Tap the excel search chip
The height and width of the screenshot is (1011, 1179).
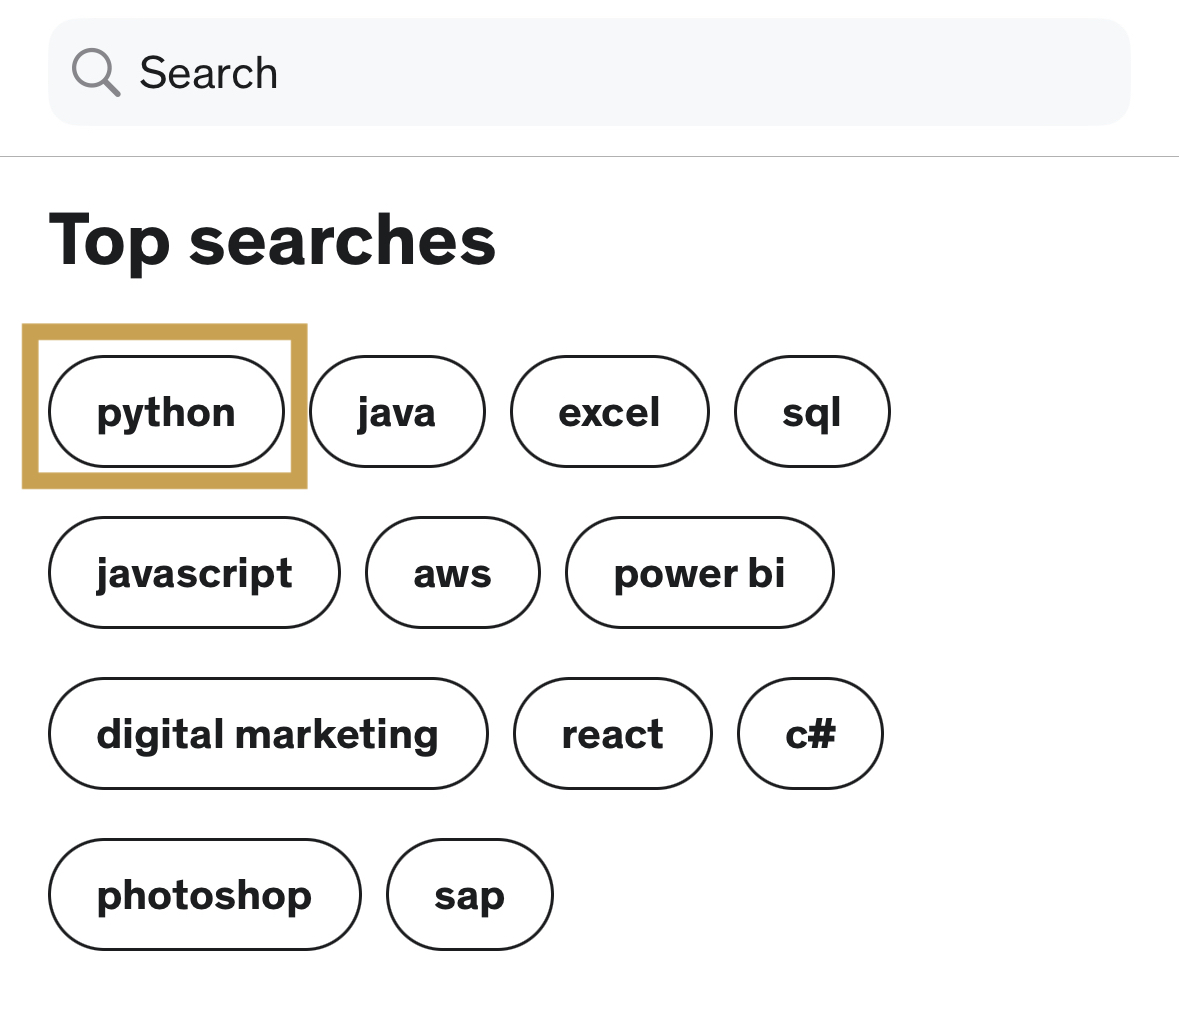pyautogui.click(x=609, y=412)
